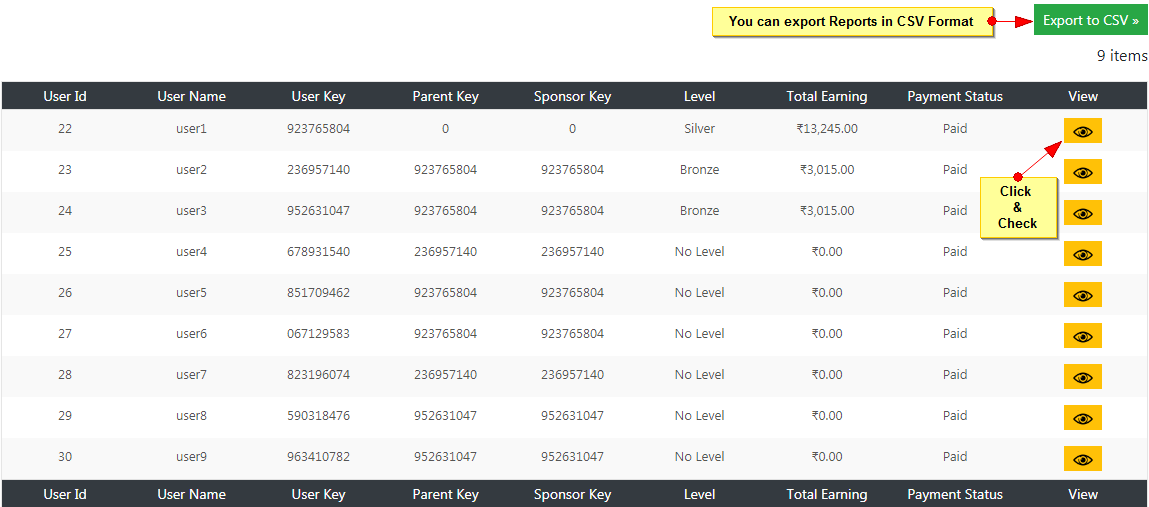
Task: Click the Payment Status header
Action: click(x=955, y=96)
